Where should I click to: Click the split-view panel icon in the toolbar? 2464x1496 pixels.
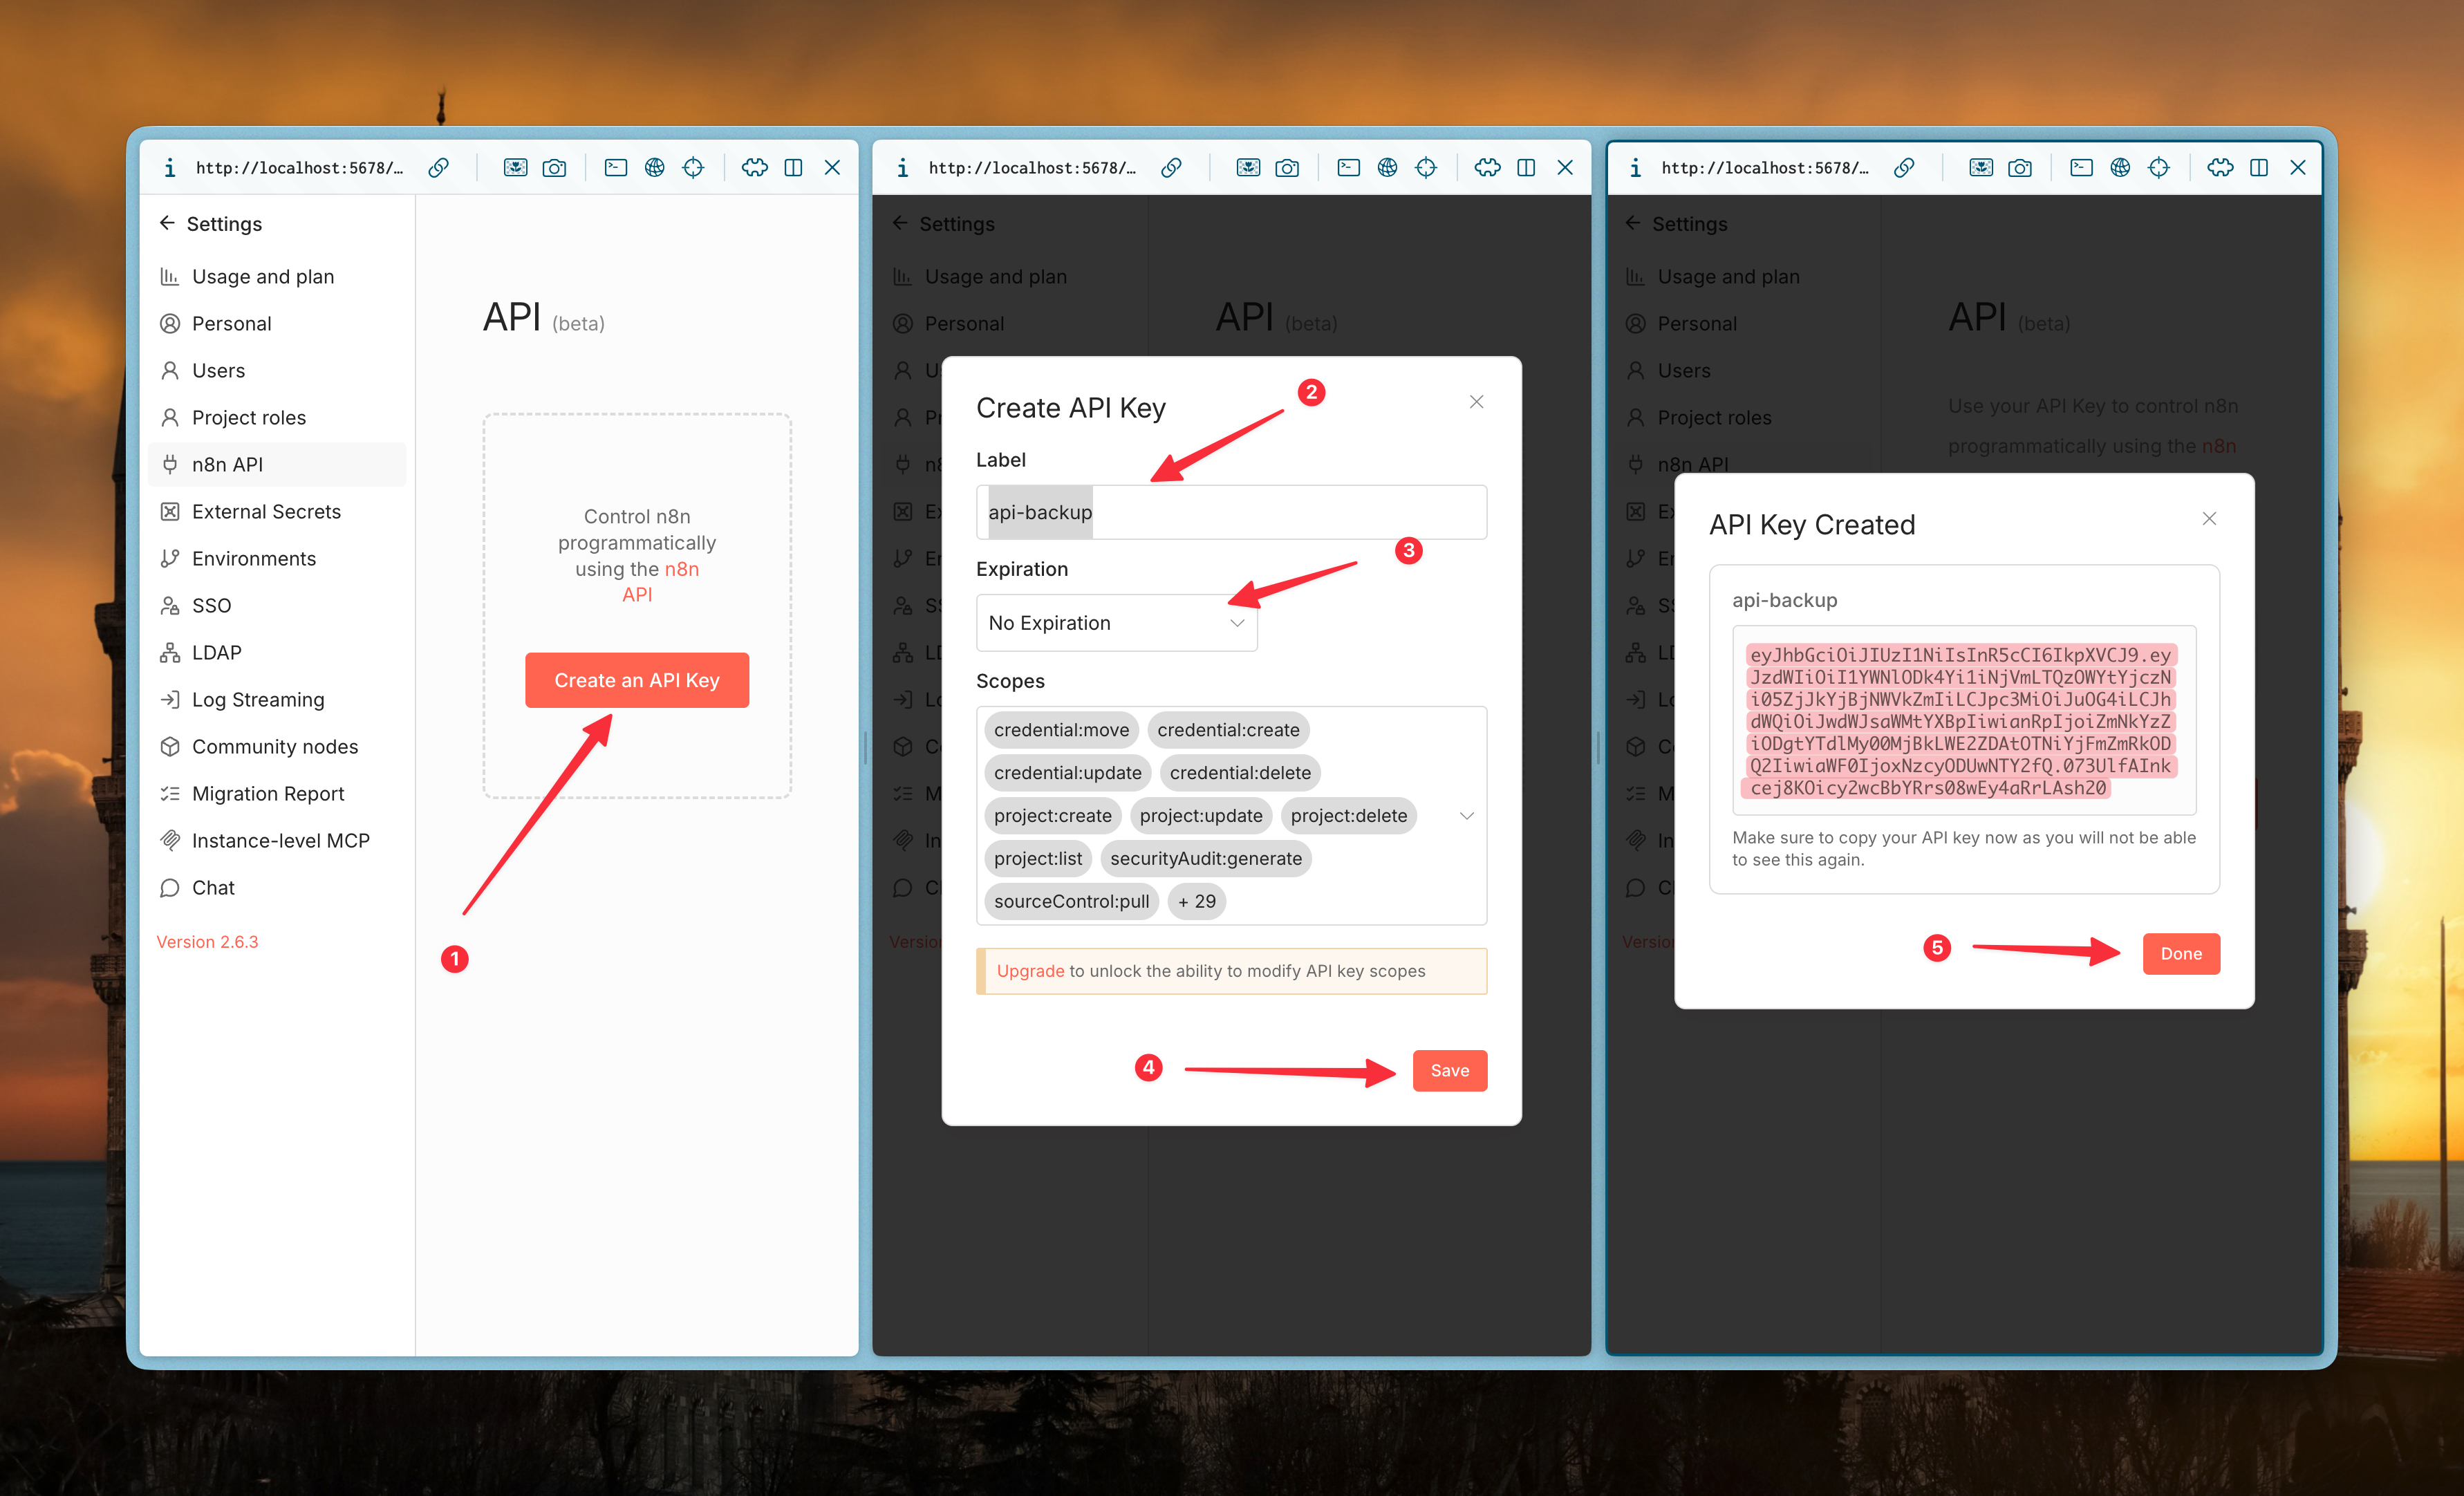click(x=793, y=167)
